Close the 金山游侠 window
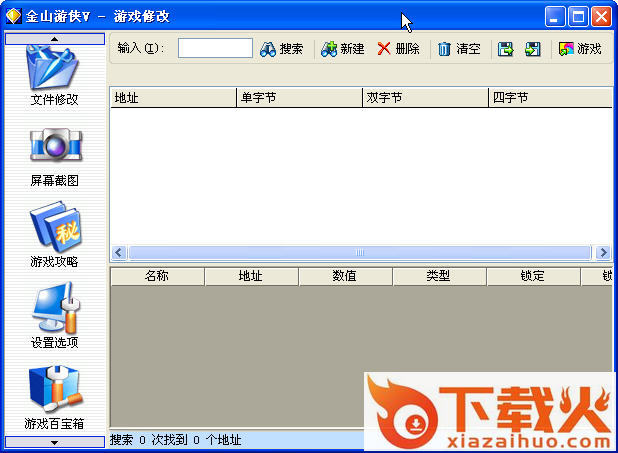Viewport: 618px width, 453px height. click(601, 17)
